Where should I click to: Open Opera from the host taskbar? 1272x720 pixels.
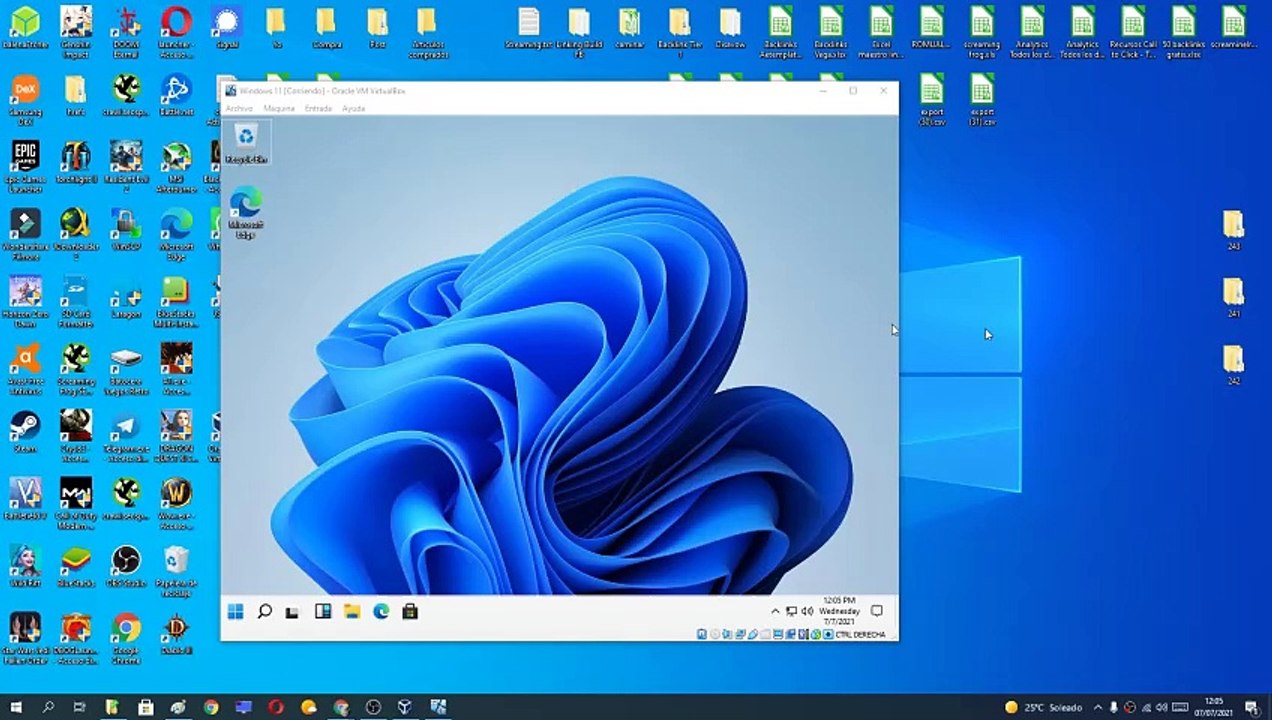click(276, 707)
